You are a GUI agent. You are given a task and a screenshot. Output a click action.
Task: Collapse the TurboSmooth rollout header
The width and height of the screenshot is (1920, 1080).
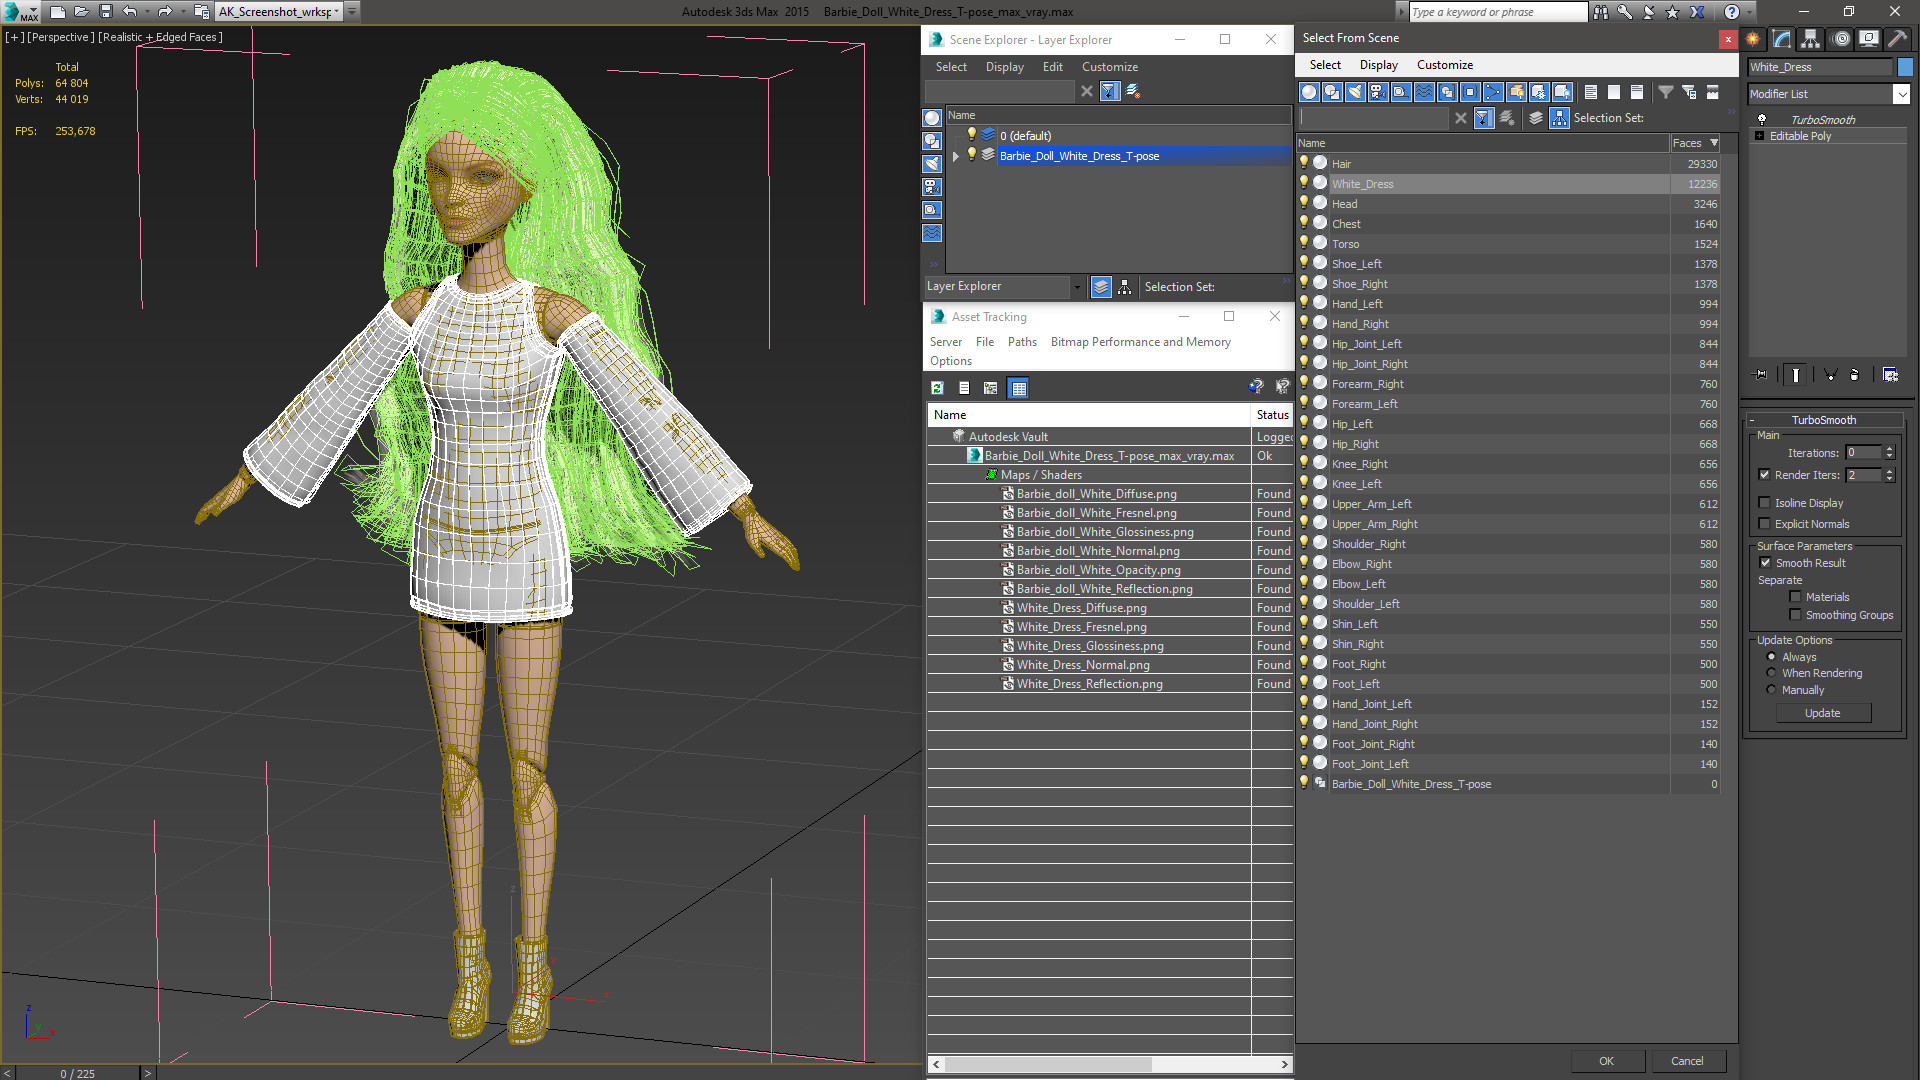1824,420
